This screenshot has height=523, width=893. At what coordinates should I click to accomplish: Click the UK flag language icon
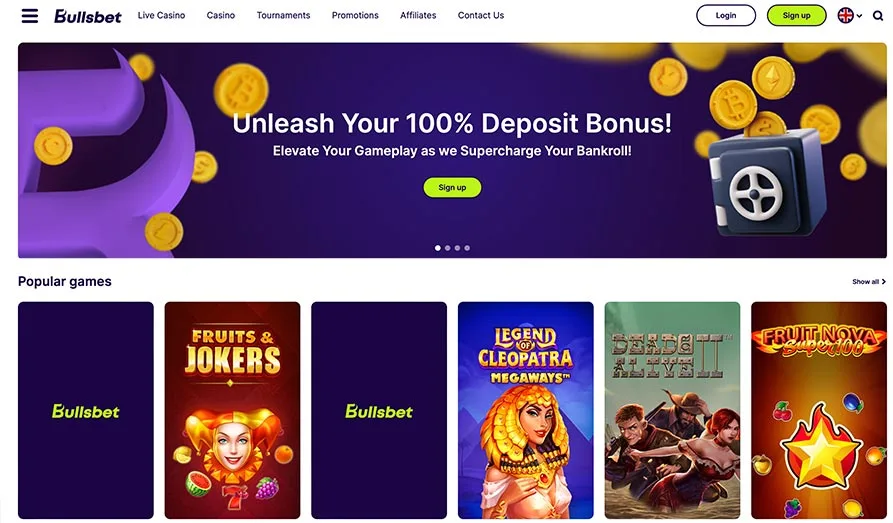[846, 15]
